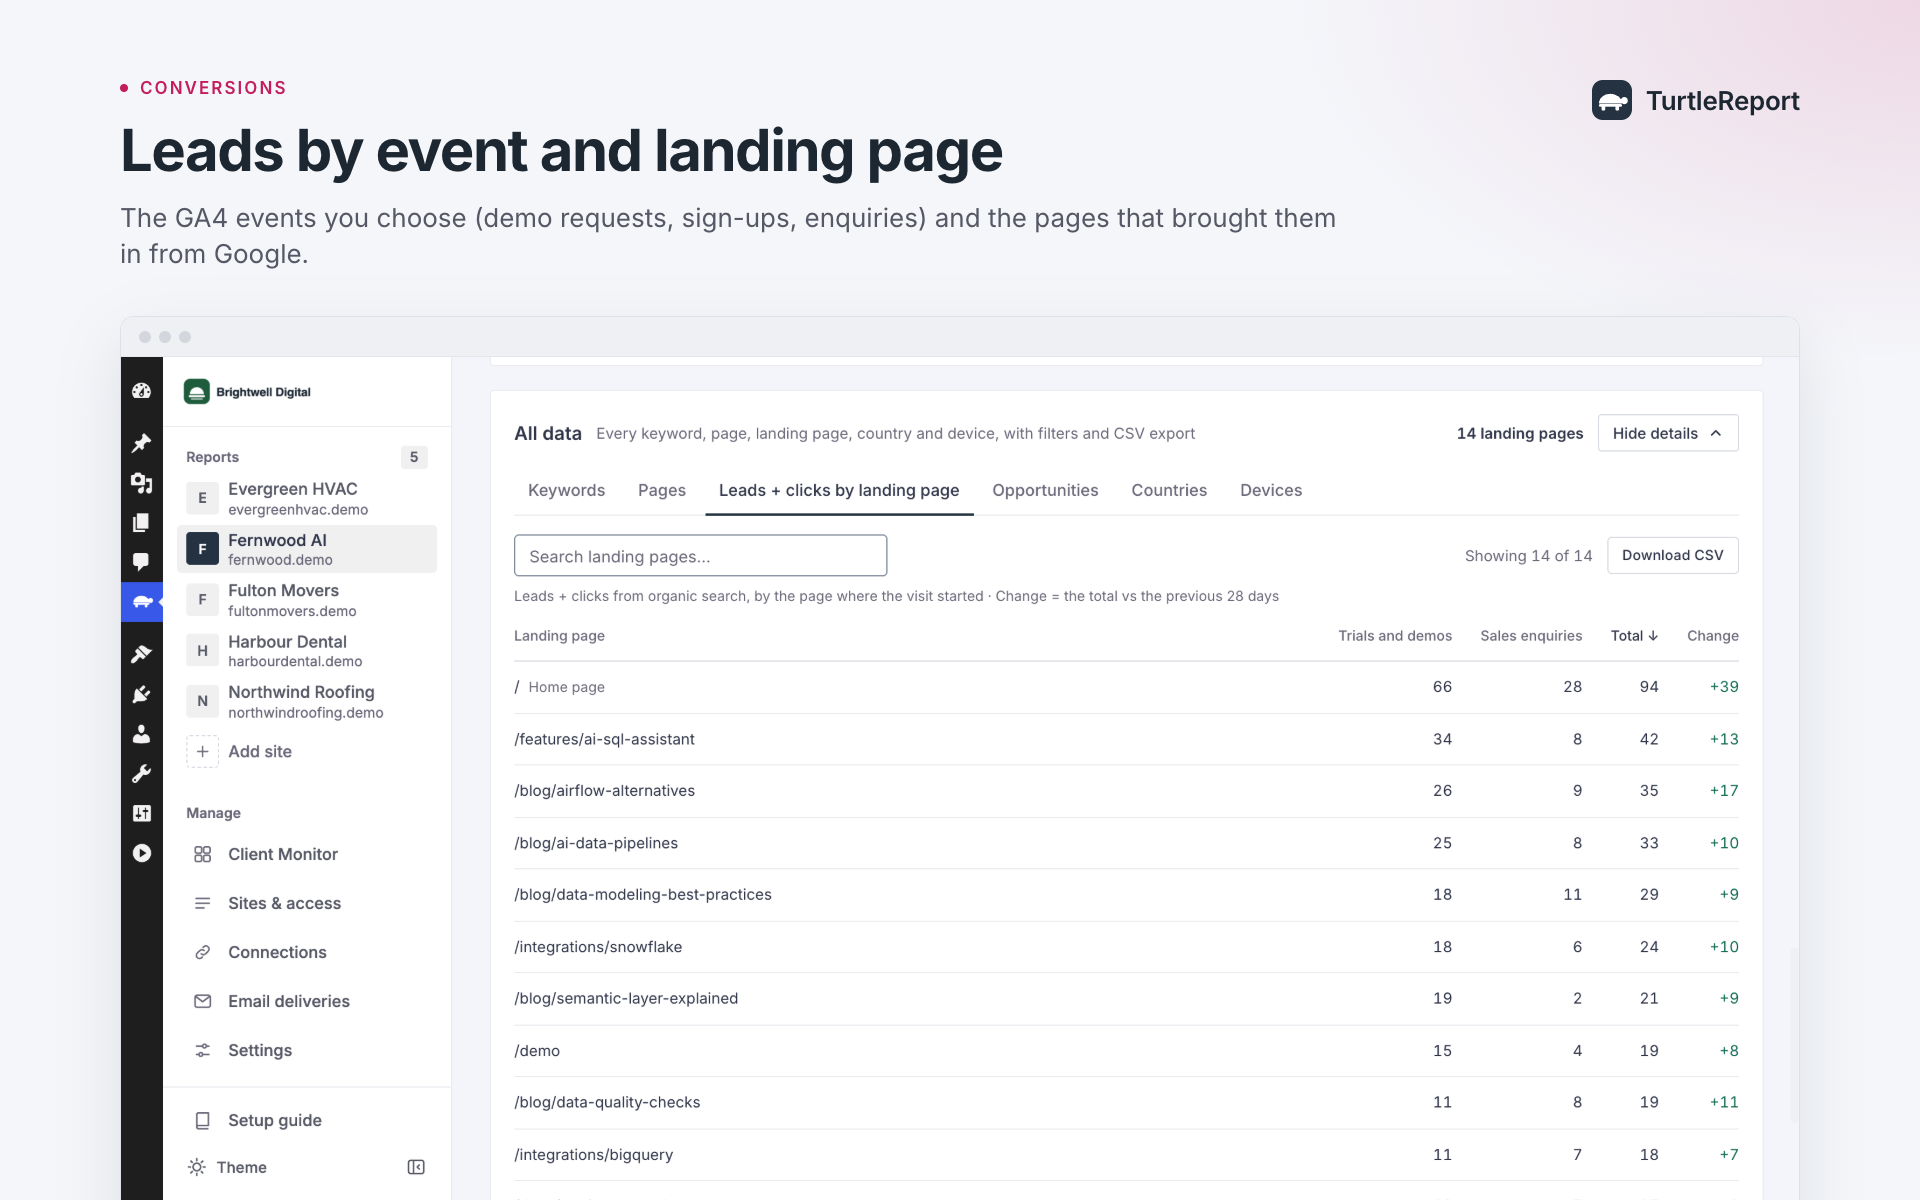1920x1200 pixels.
Task: Open the Northwind Roofing report
Action: 307,701
